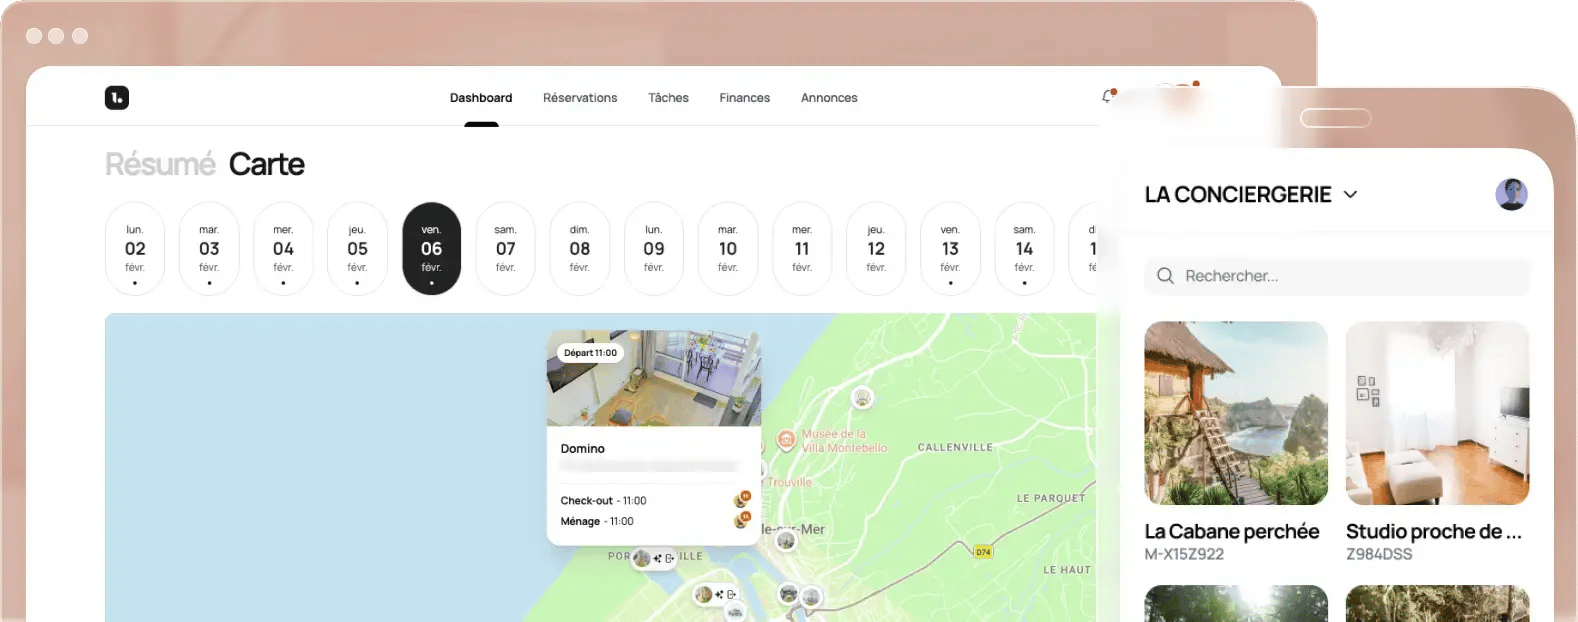This screenshot has width=1578, height=622.
Task: Open the Dashboard tab
Action: pyautogui.click(x=481, y=98)
